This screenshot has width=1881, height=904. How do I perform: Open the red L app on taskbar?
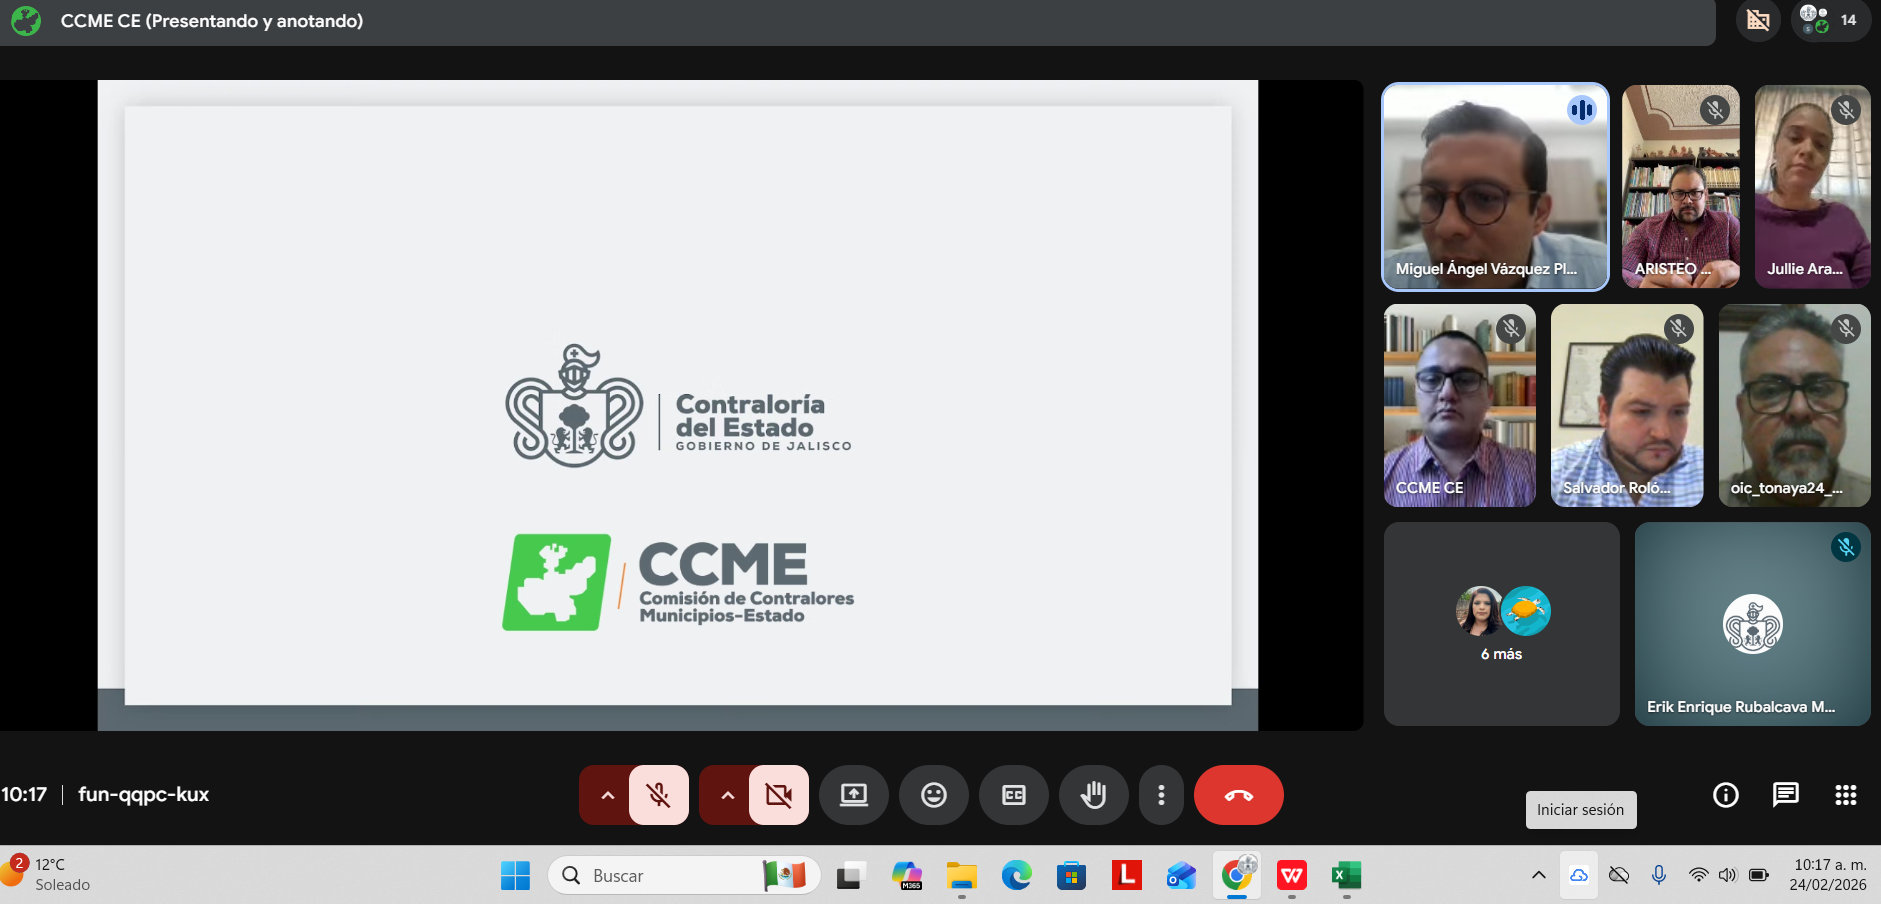[x=1127, y=876]
